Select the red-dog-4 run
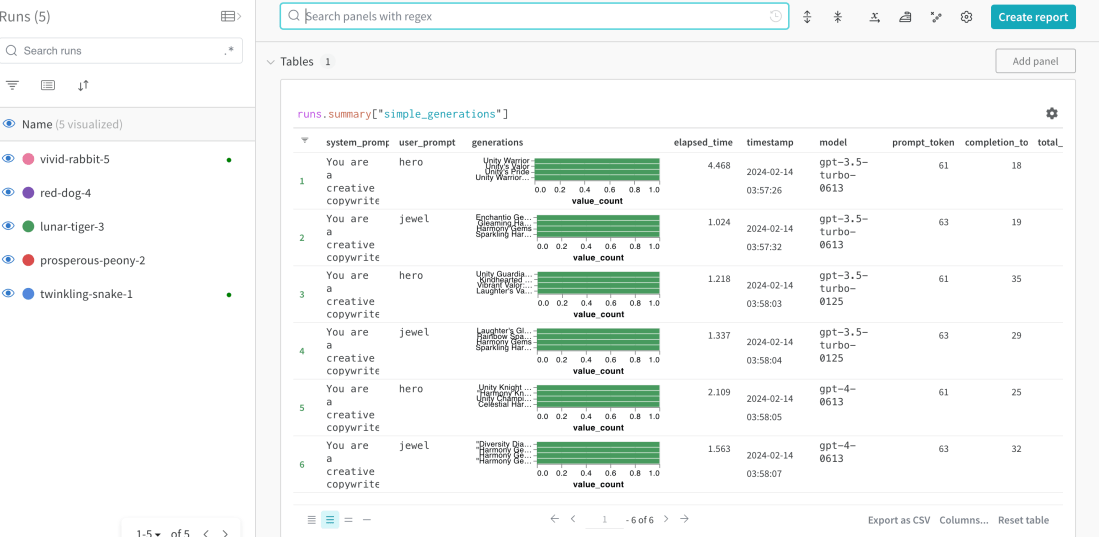 65,193
